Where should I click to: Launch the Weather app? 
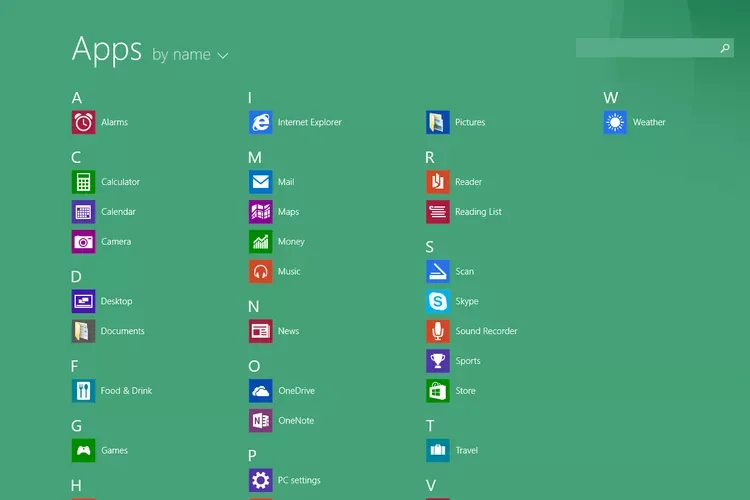[x=615, y=122]
